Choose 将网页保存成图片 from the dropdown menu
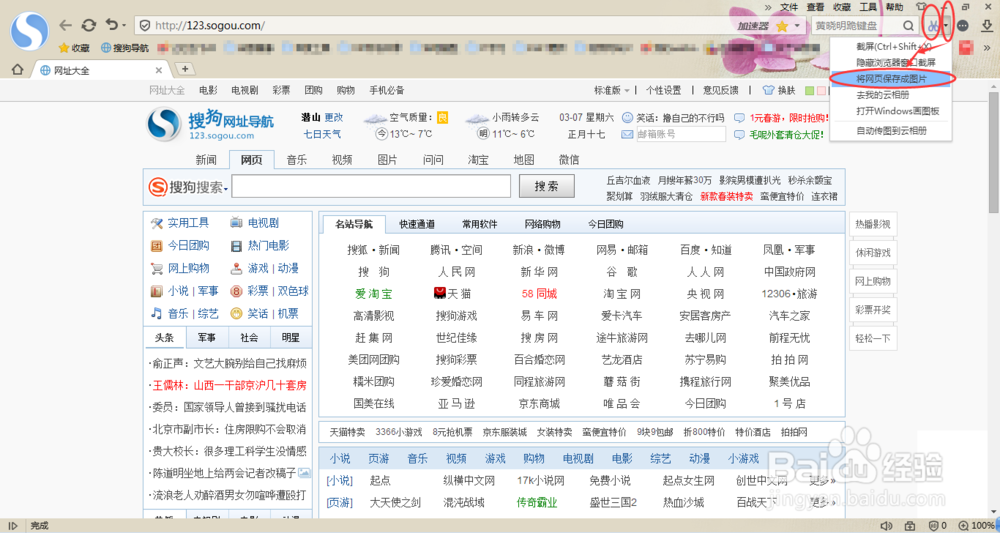Viewport: 1000px width, 533px height. coord(892,79)
